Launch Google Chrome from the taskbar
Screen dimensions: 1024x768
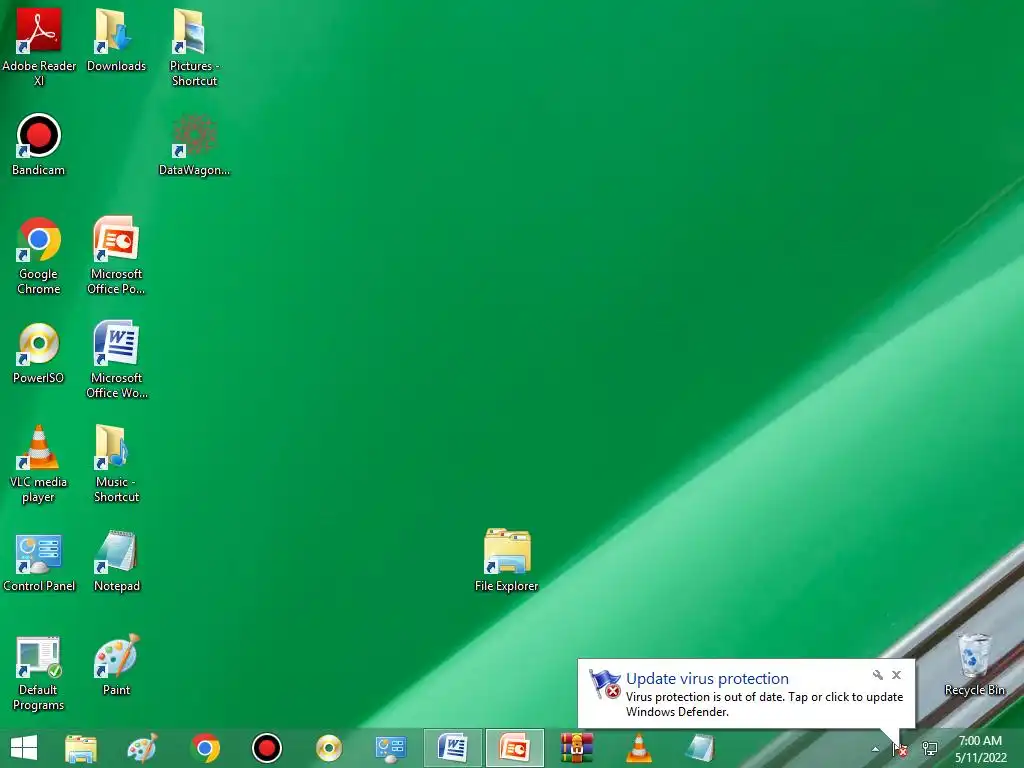point(205,748)
